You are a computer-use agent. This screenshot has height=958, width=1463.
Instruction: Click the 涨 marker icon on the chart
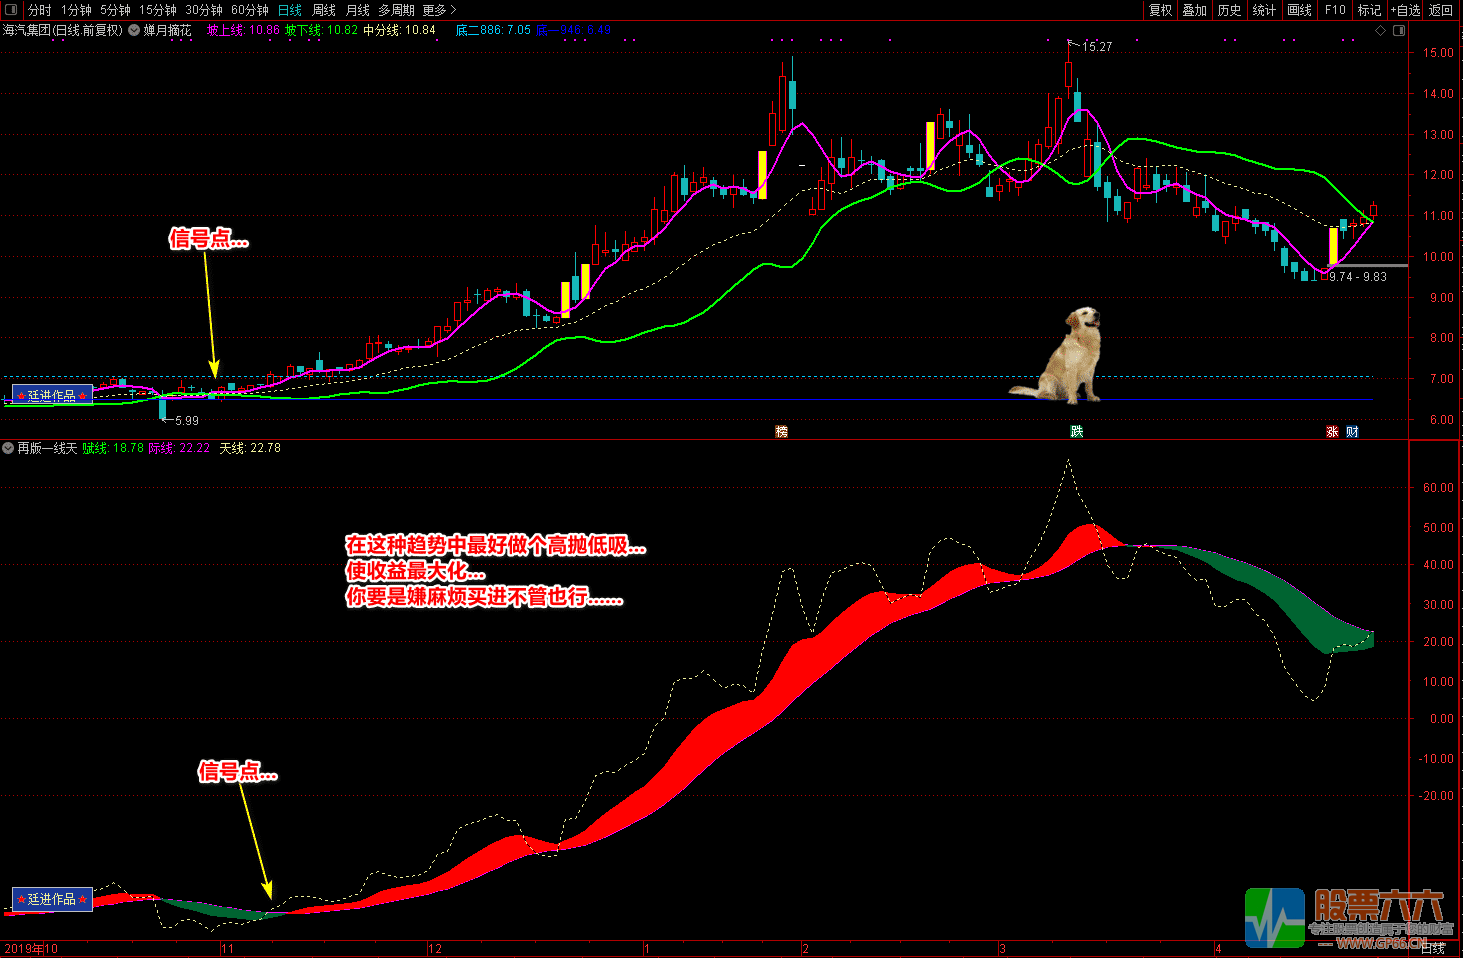coord(1332,432)
